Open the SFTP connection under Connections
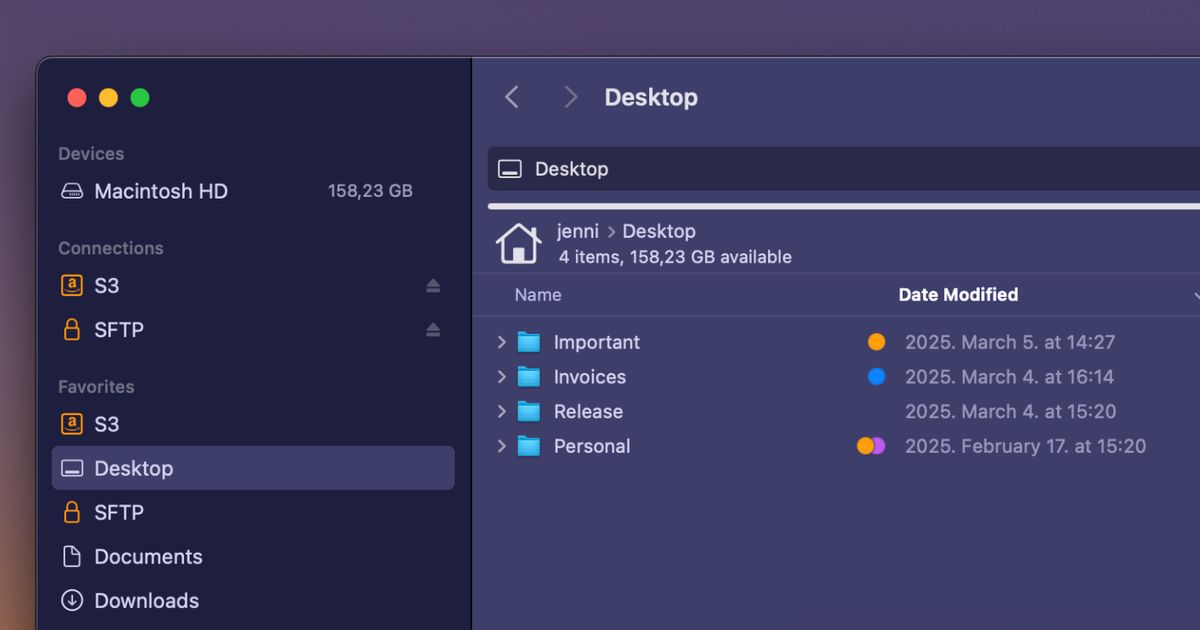Image resolution: width=1200 pixels, height=630 pixels. pyautogui.click(x=253, y=330)
